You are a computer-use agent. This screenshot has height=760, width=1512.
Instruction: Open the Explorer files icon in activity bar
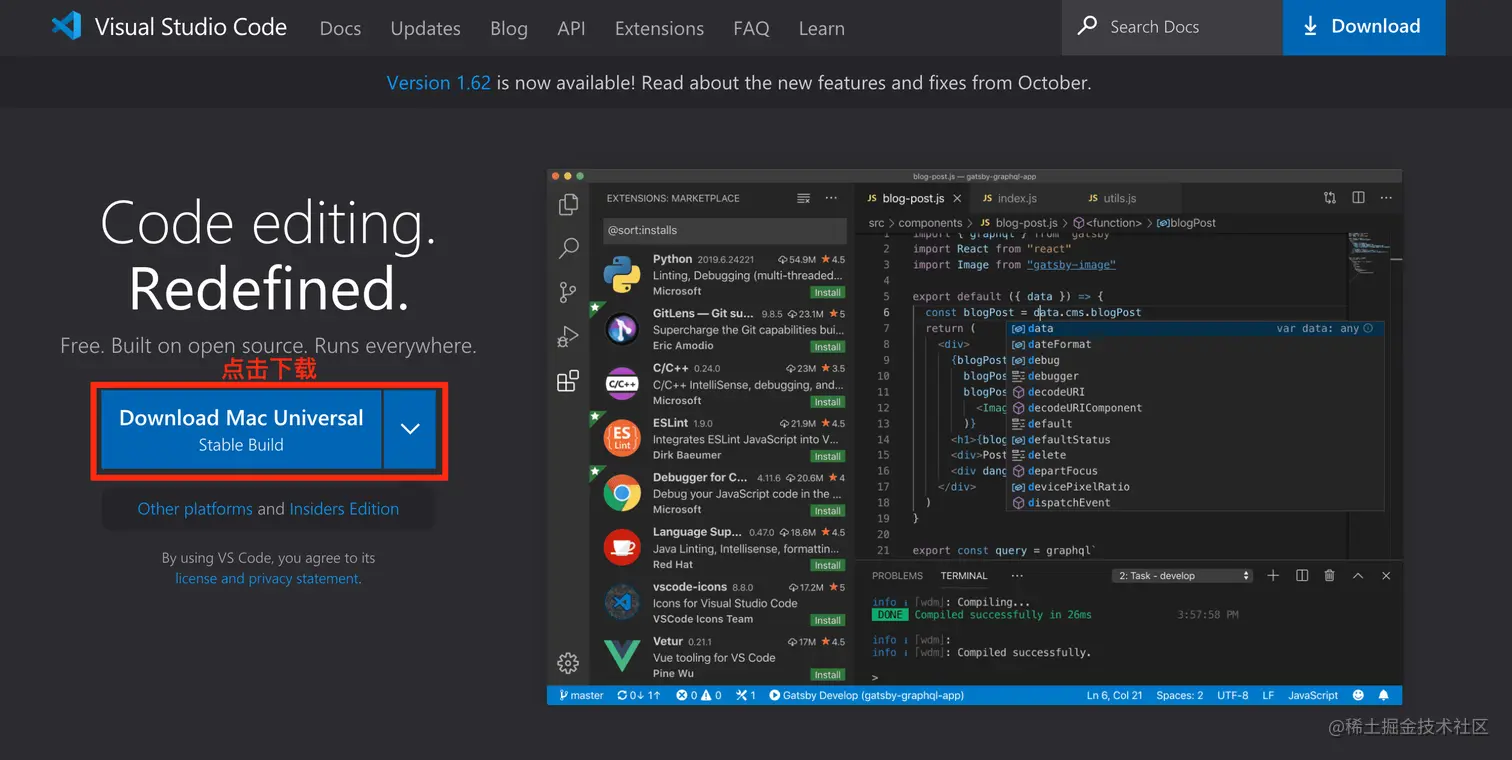coord(568,204)
